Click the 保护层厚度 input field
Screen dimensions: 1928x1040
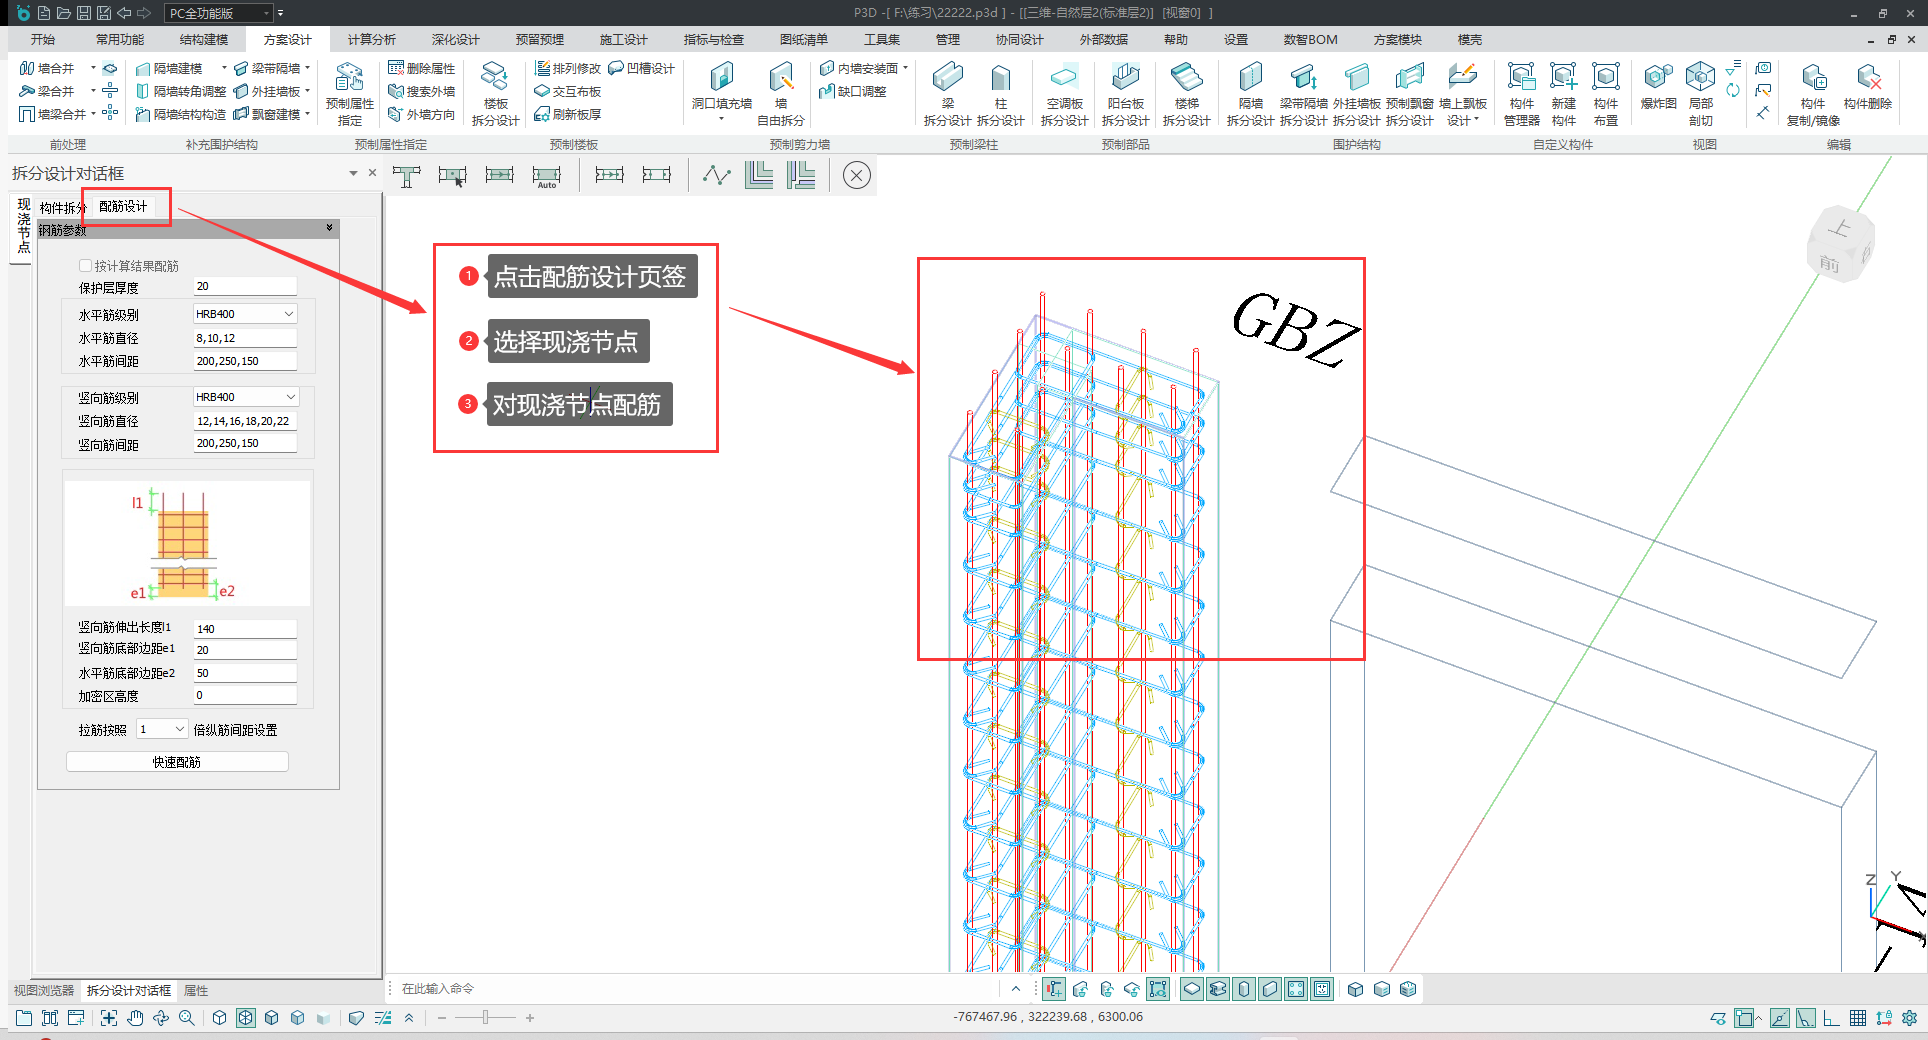pos(245,287)
